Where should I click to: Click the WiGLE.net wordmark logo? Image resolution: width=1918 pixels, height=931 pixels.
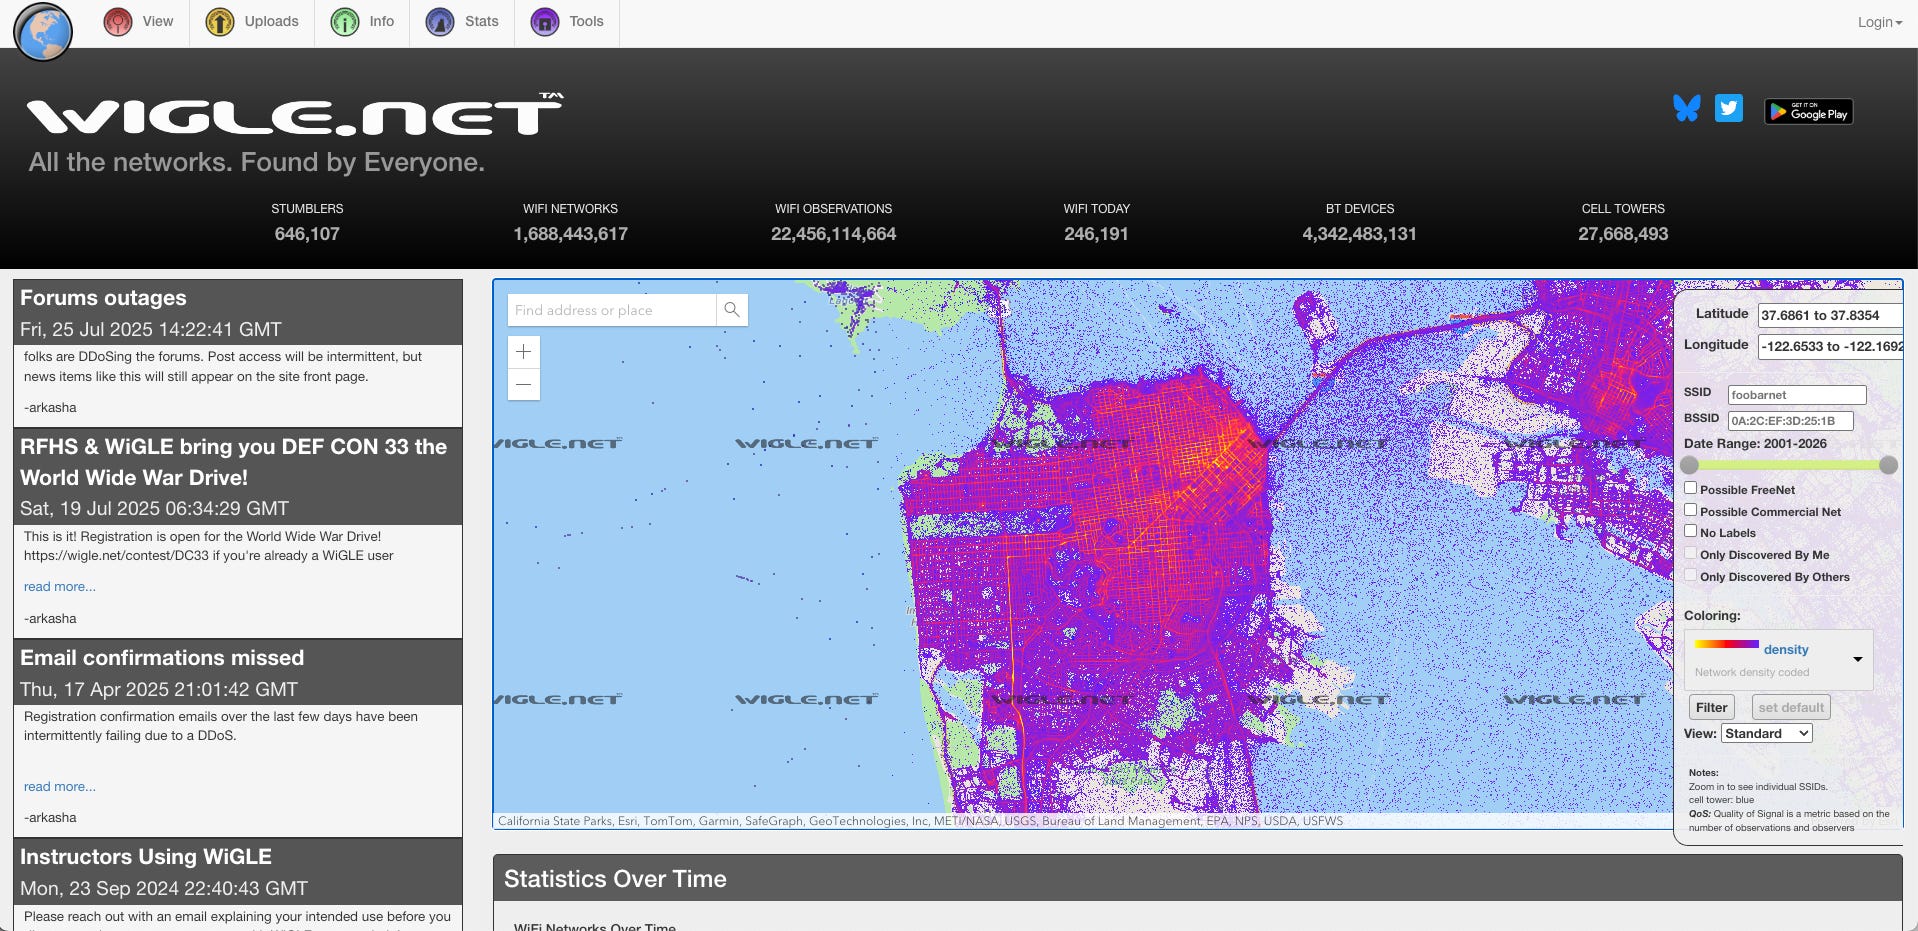295,115
